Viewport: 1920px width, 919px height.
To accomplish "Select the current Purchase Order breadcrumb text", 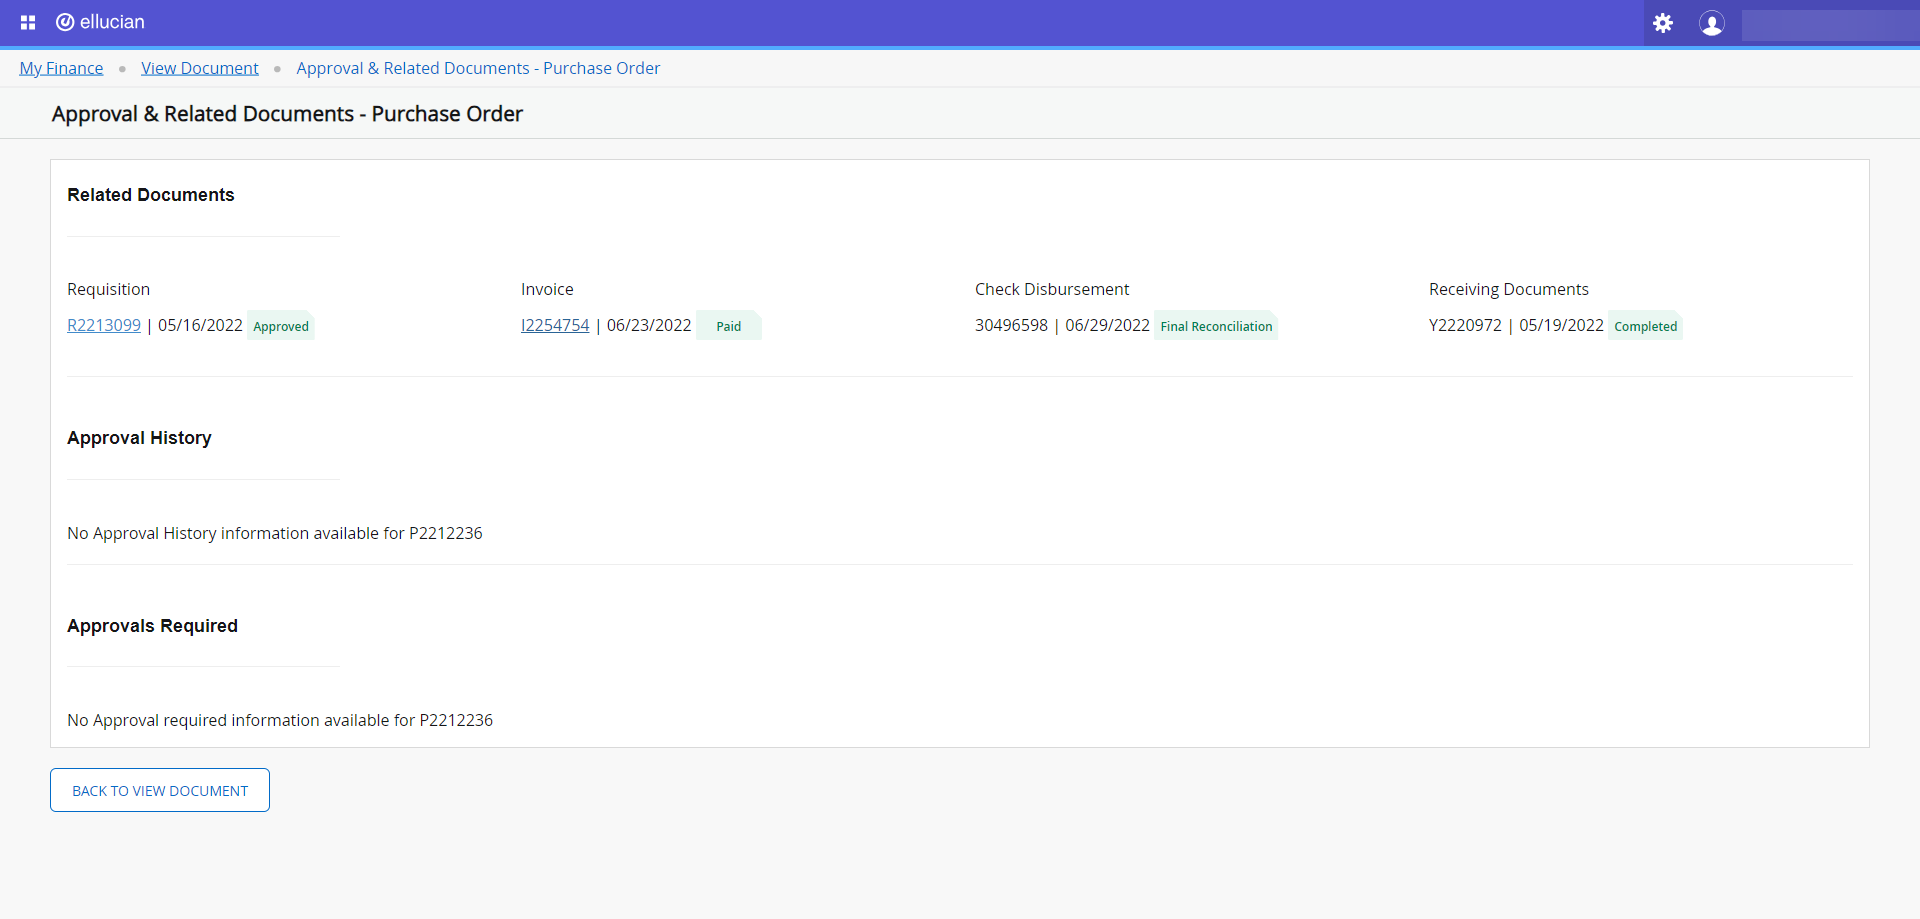I will point(478,68).
